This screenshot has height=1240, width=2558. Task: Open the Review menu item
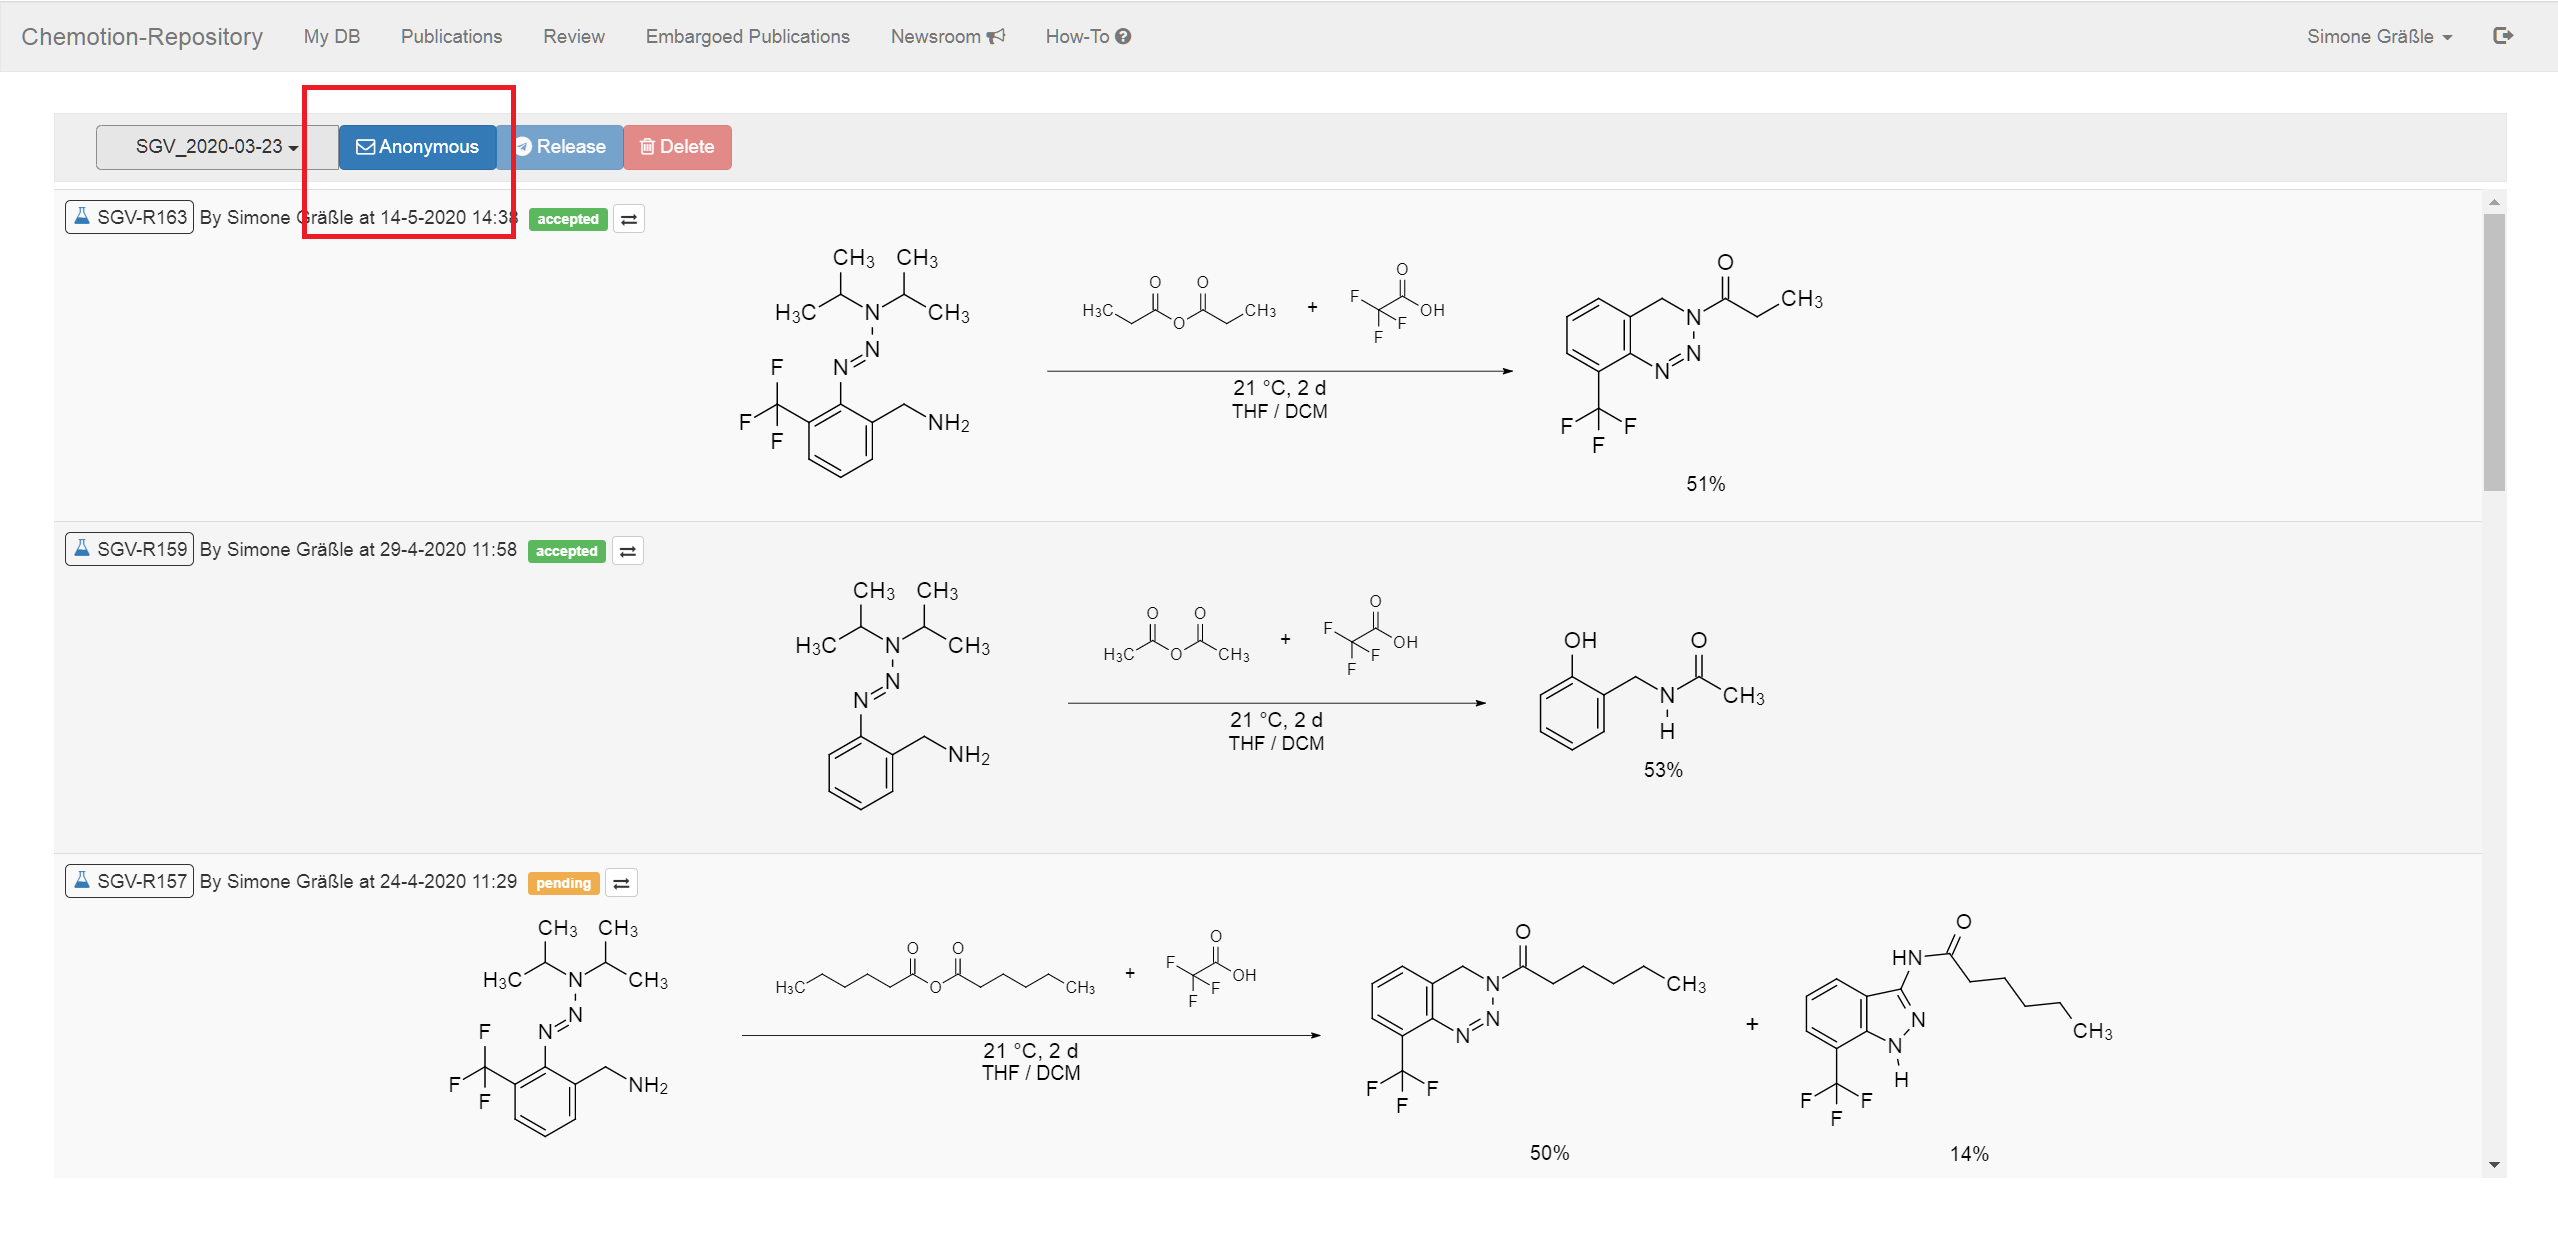click(x=573, y=36)
